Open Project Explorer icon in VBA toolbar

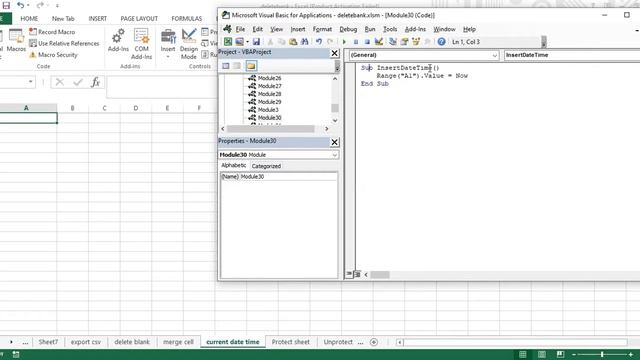pos(393,42)
